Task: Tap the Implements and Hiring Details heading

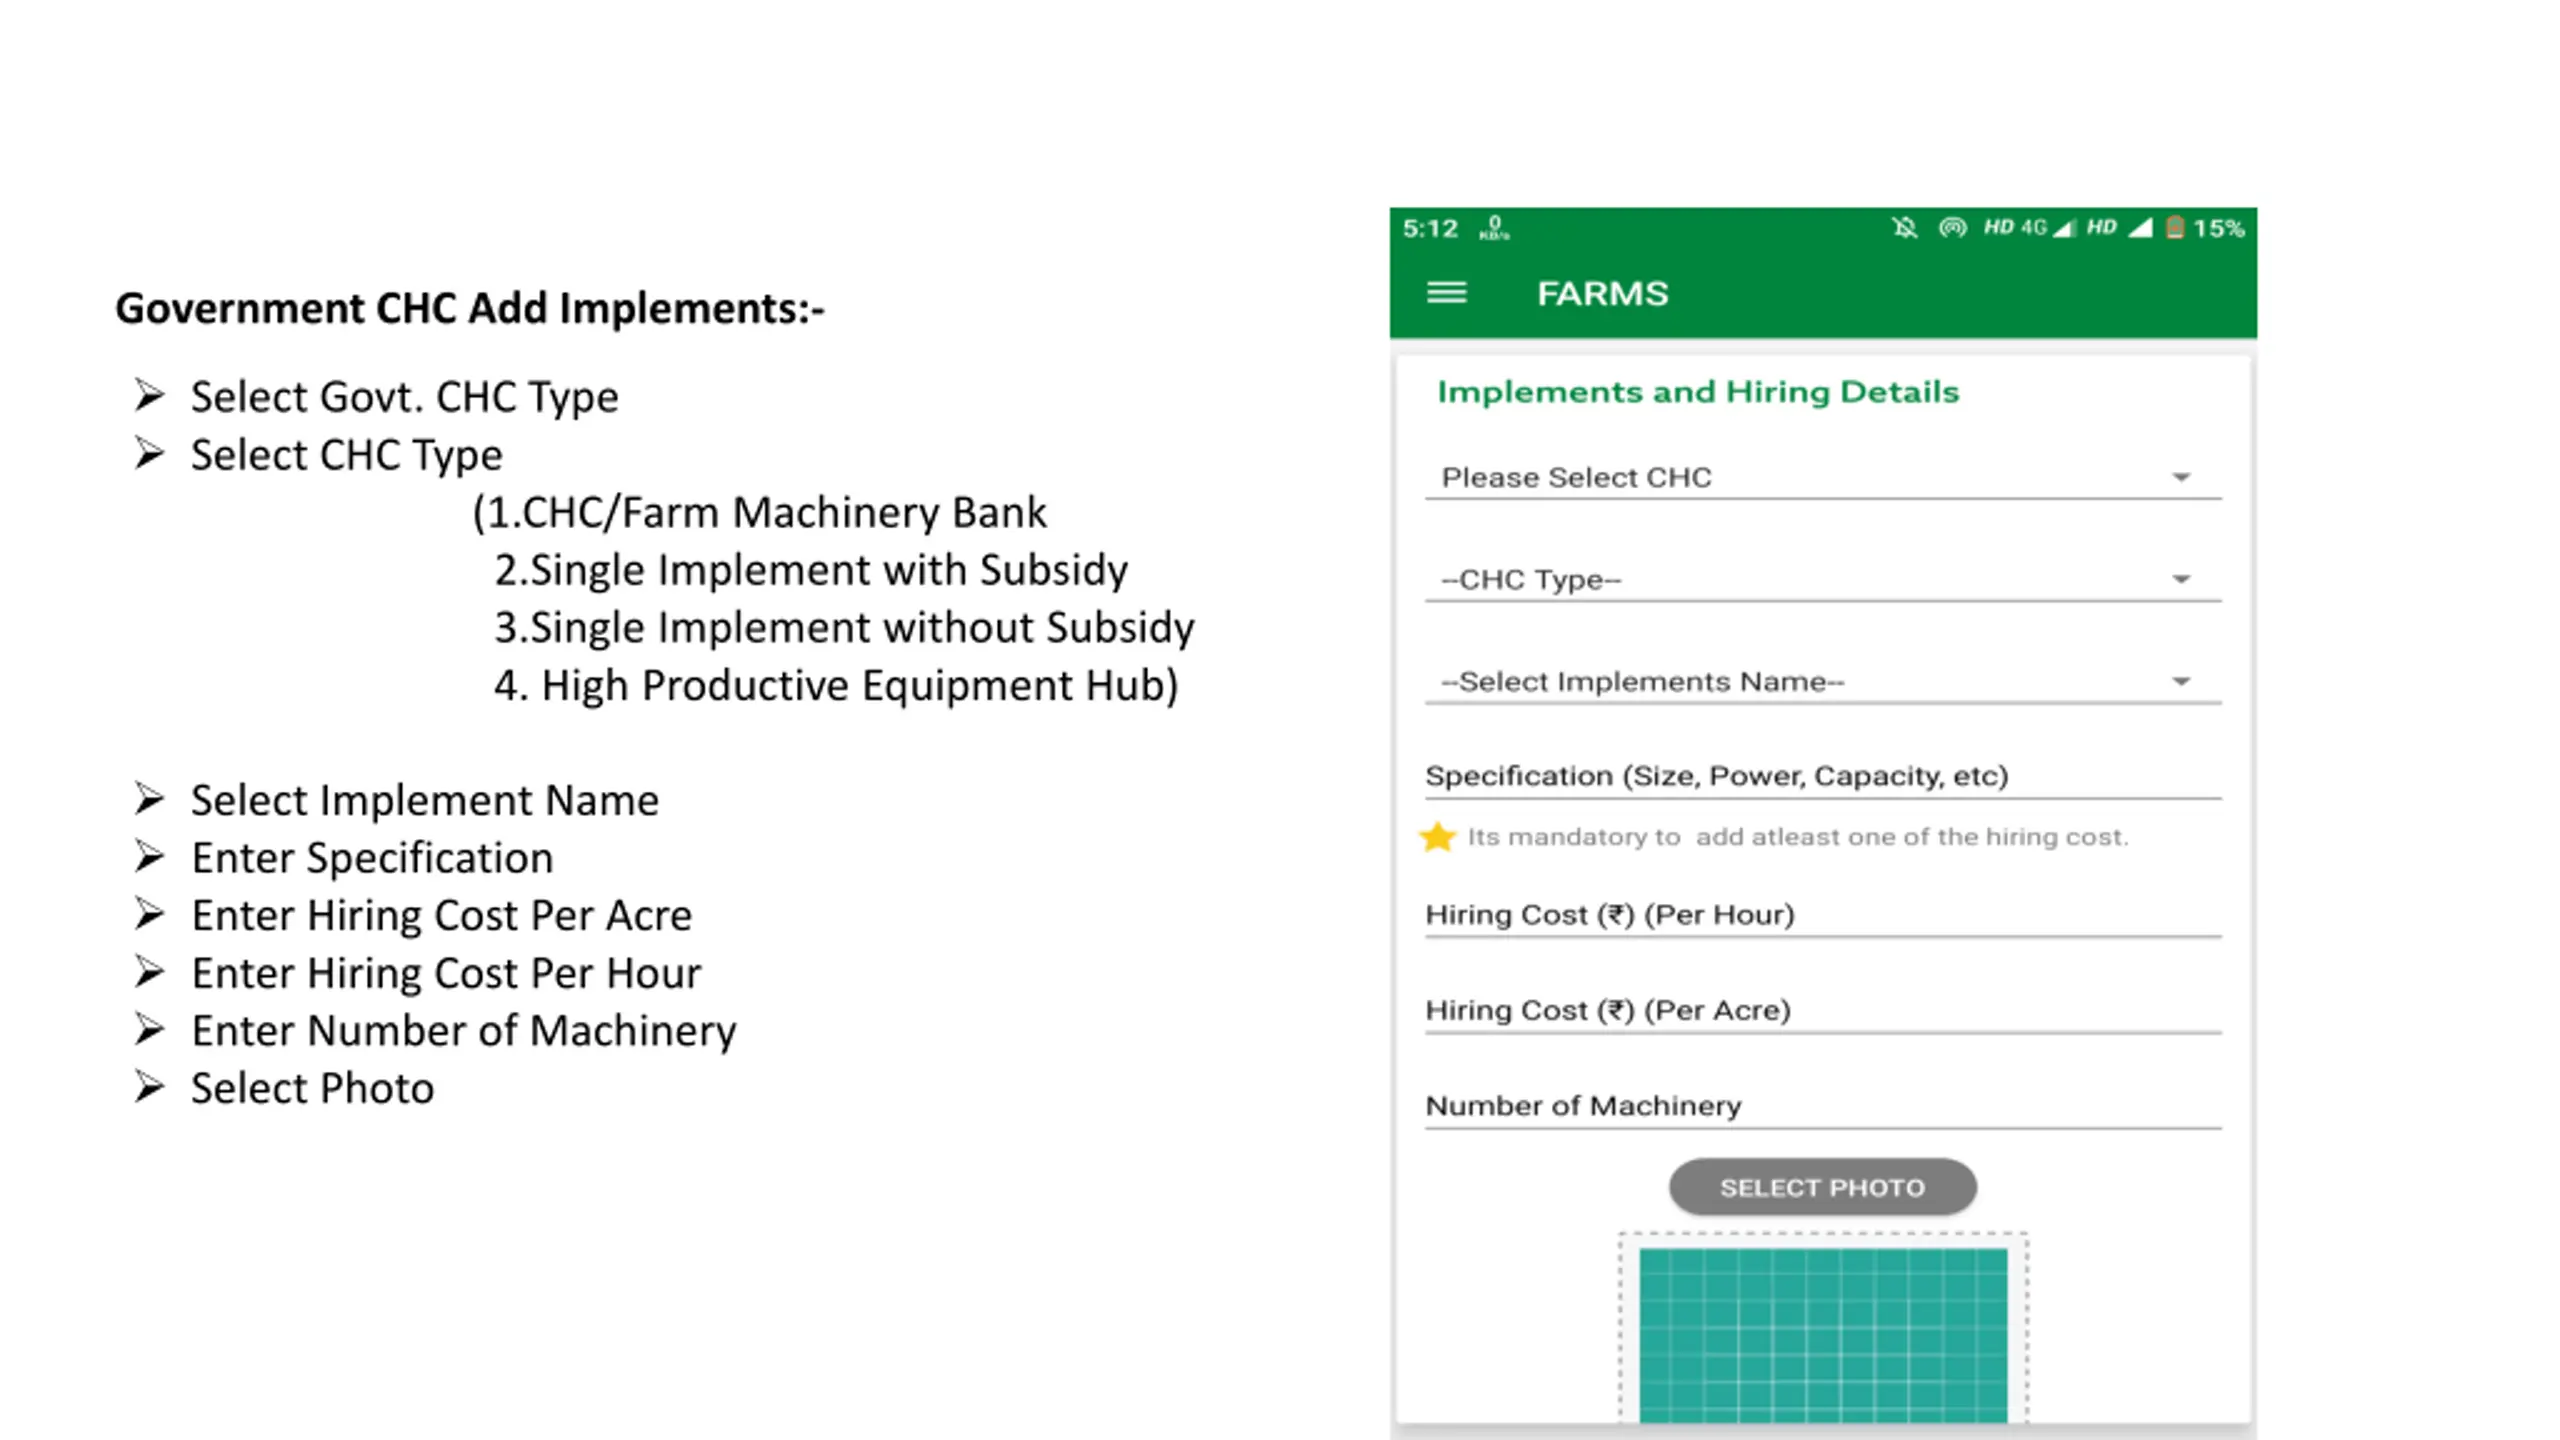Action: 1698,392
